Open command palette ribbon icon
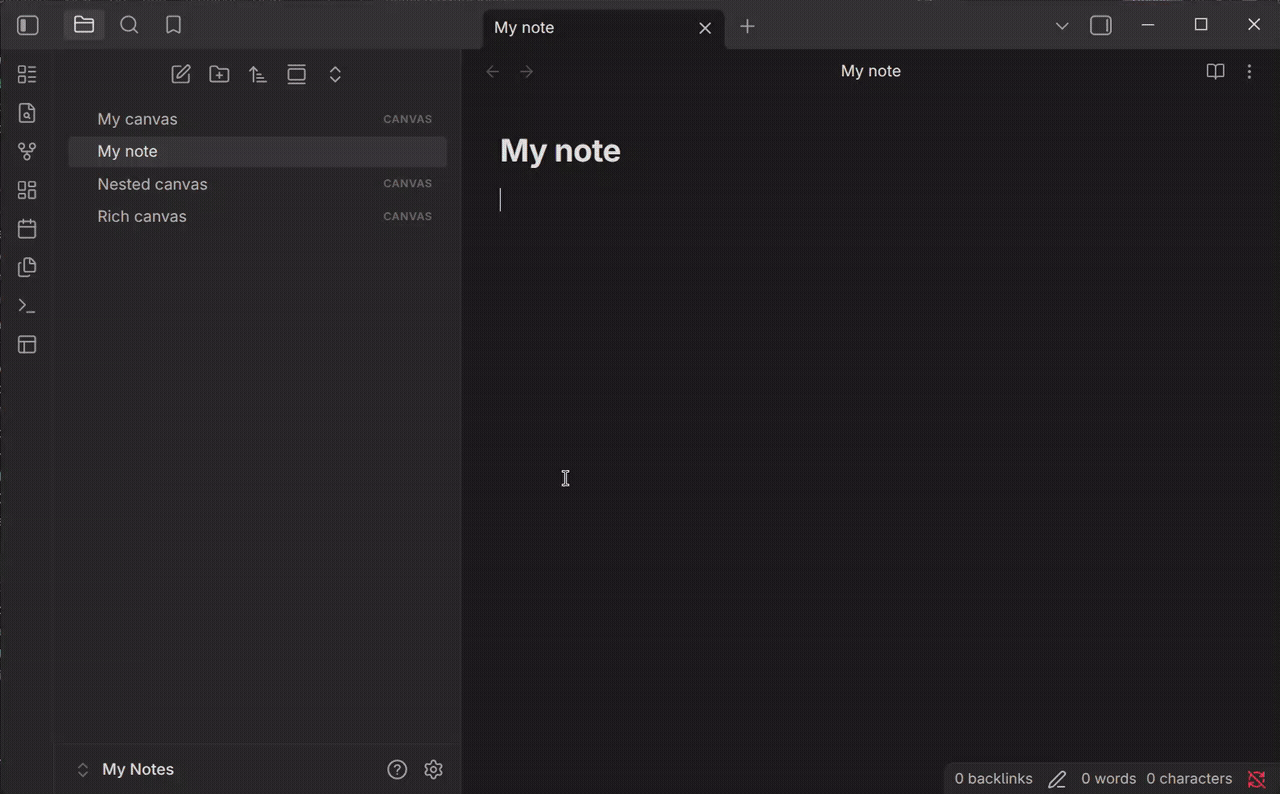Image resolution: width=1280 pixels, height=794 pixels. [x=27, y=306]
